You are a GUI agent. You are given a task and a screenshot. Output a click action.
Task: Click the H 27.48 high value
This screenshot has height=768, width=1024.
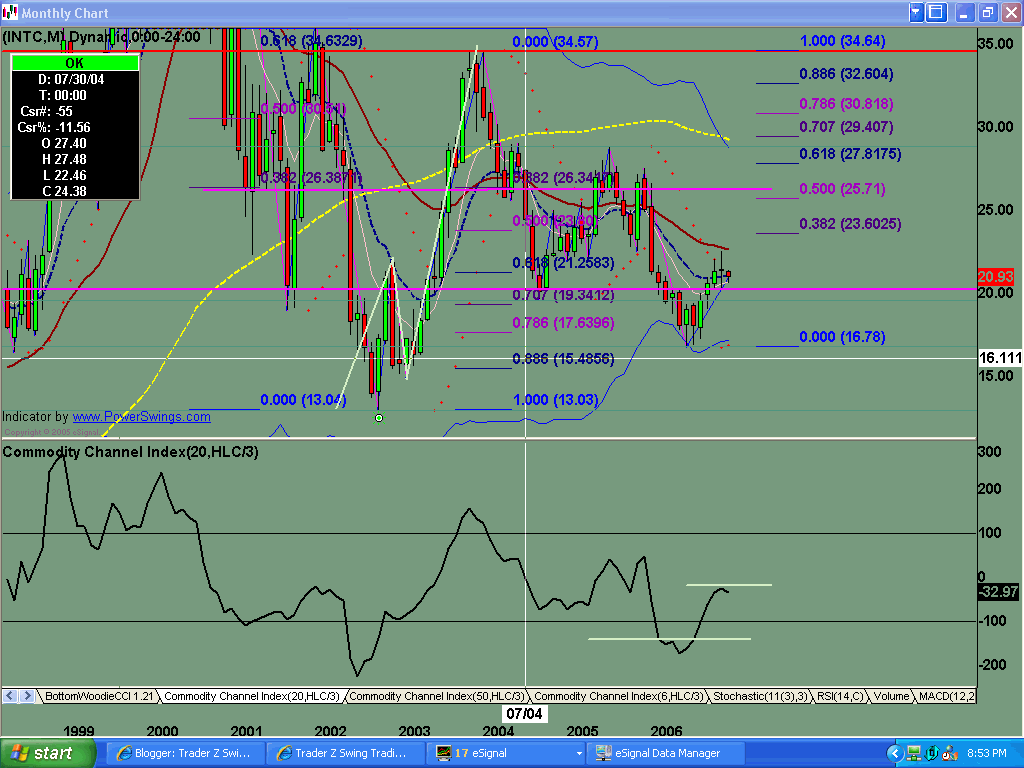64,159
